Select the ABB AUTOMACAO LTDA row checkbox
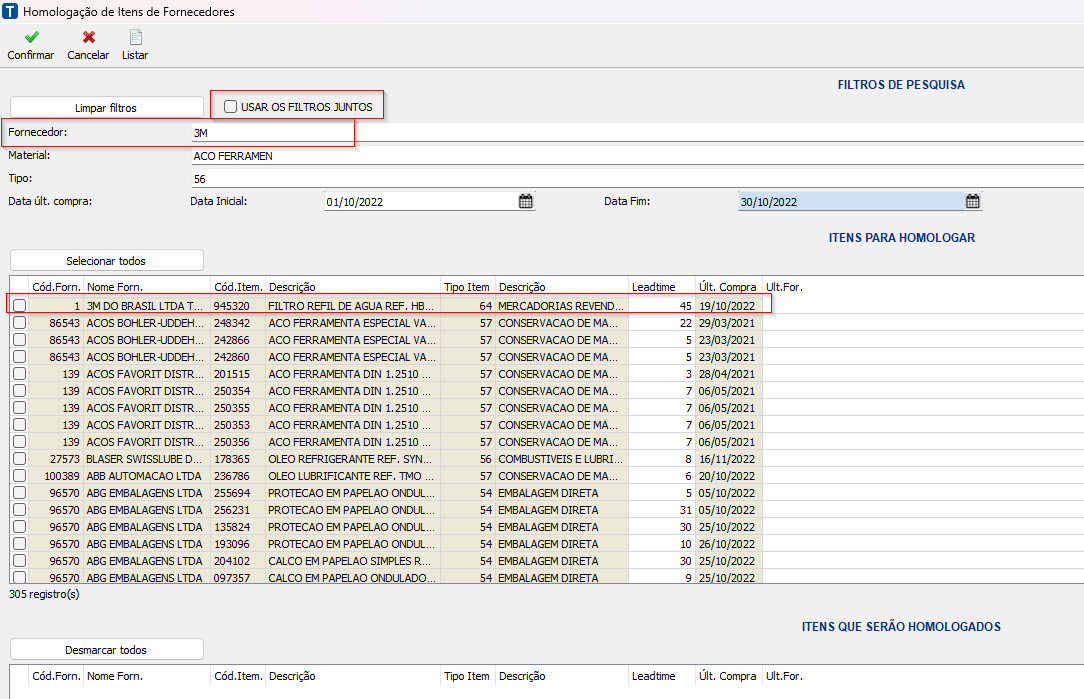Screen dimensions: 1084x699 point(19,475)
